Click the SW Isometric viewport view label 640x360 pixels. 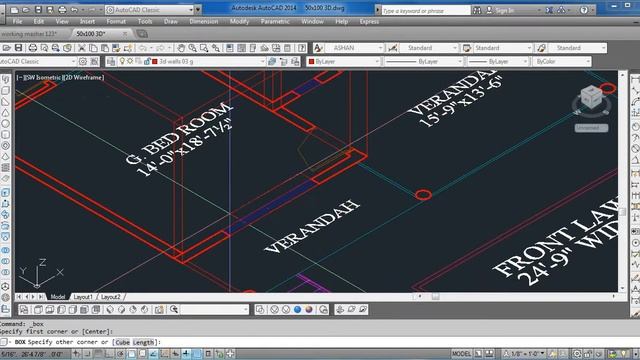coord(43,78)
